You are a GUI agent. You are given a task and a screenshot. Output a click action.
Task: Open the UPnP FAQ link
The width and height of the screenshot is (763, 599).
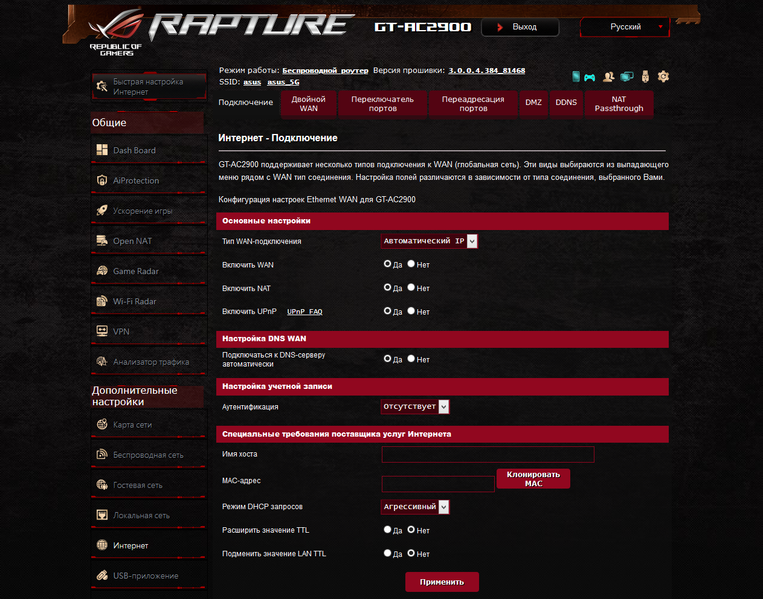[x=305, y=312]
